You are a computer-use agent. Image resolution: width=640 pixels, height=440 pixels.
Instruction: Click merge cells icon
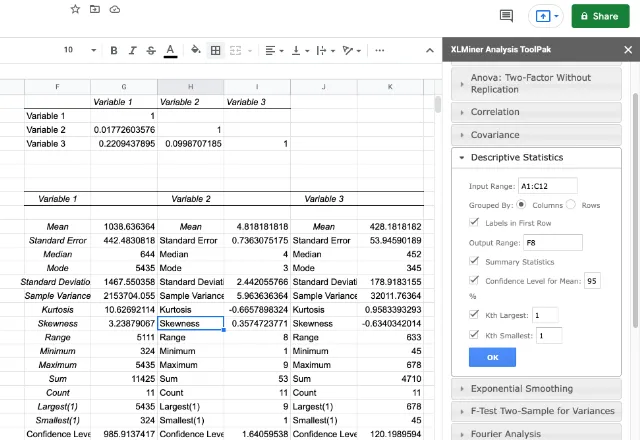236,51
